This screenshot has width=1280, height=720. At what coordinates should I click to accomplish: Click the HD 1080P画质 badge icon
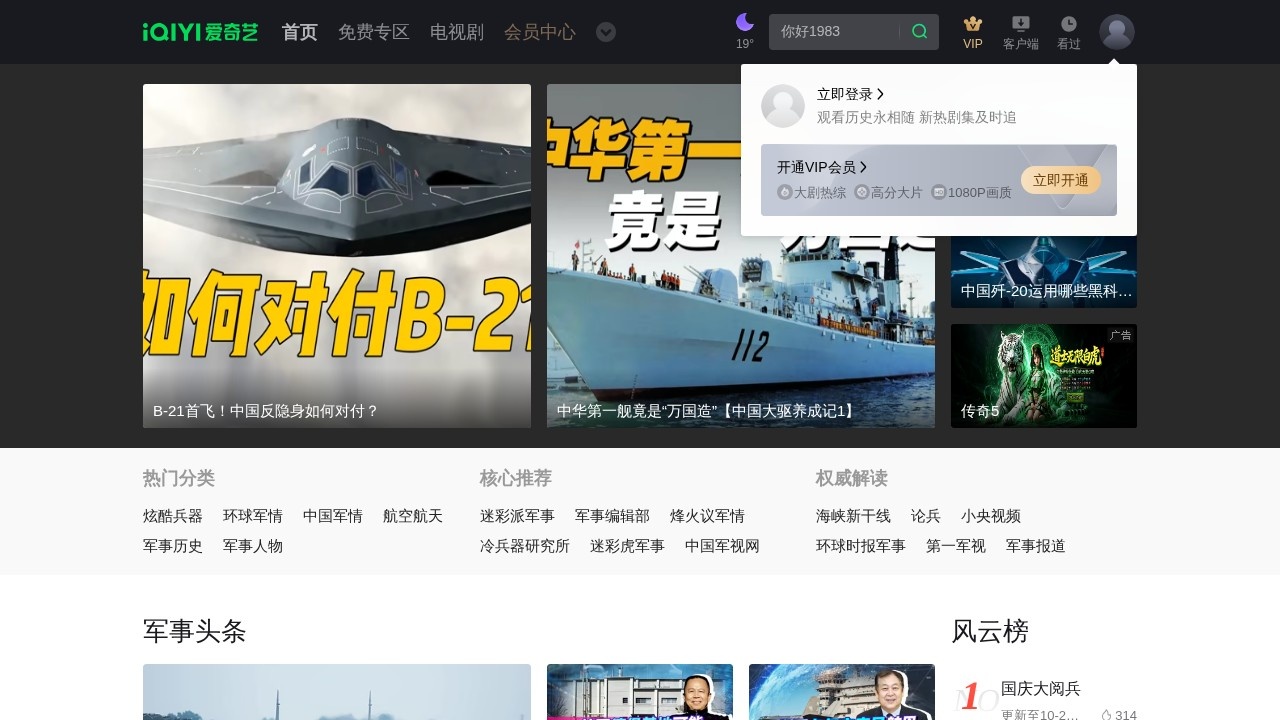coord(940,192)
